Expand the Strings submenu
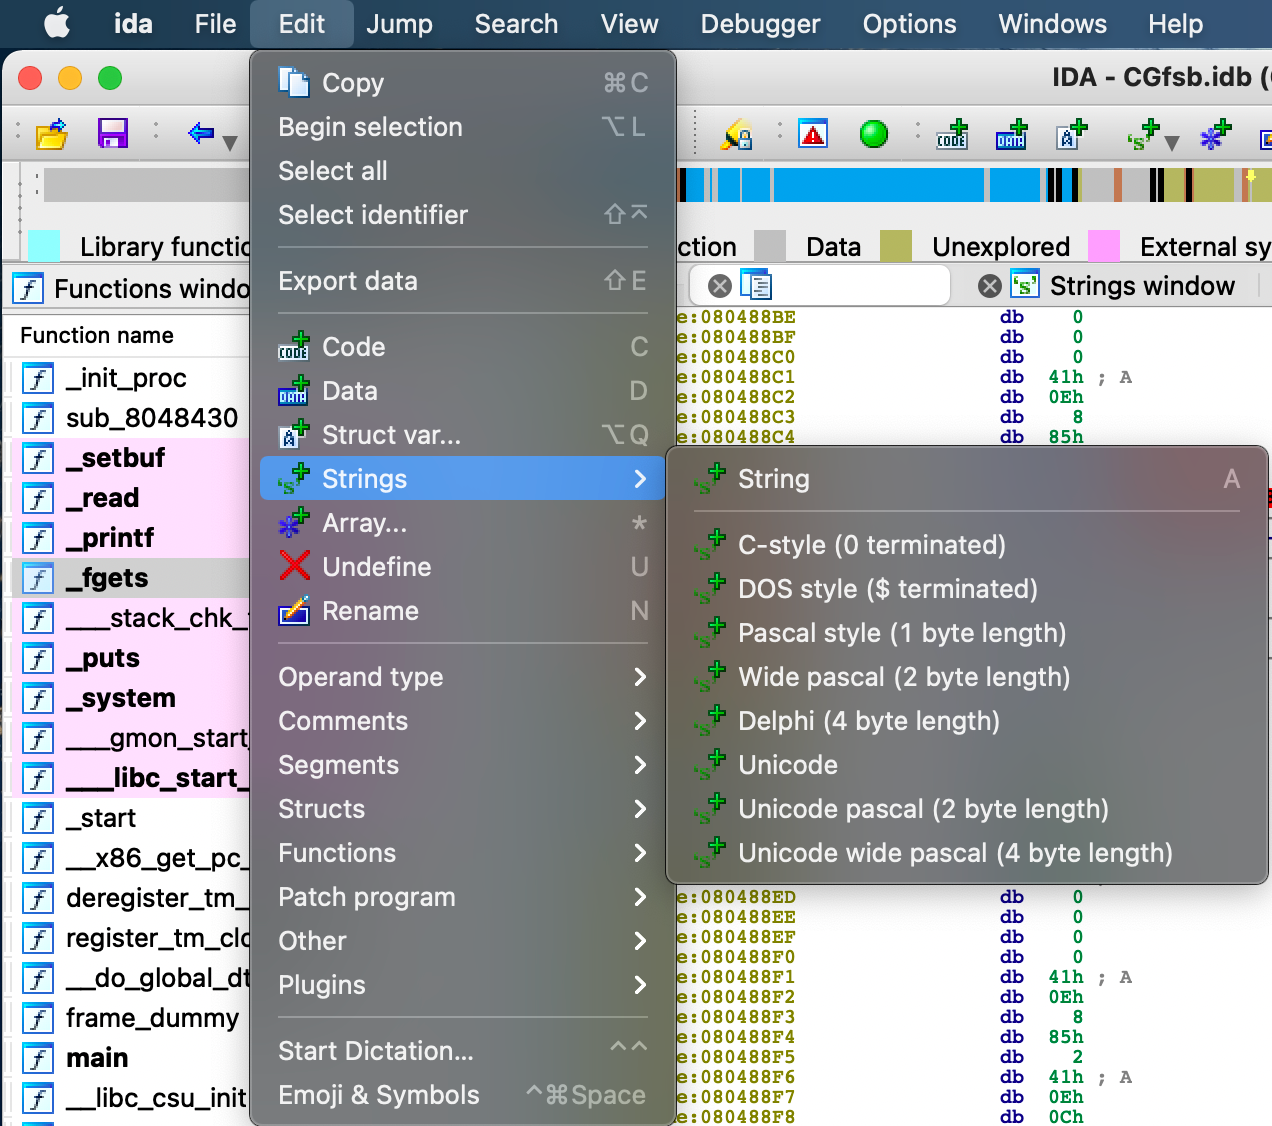 click(x=463, y=479)
